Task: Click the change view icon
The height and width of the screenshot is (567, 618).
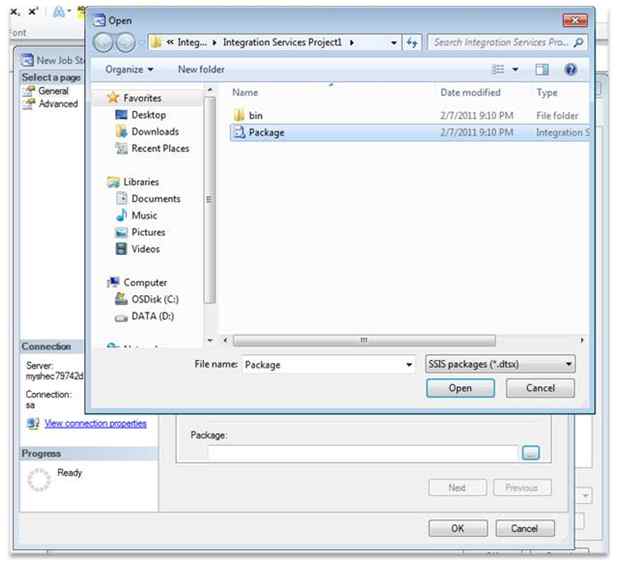Action: tap(498, 69)
